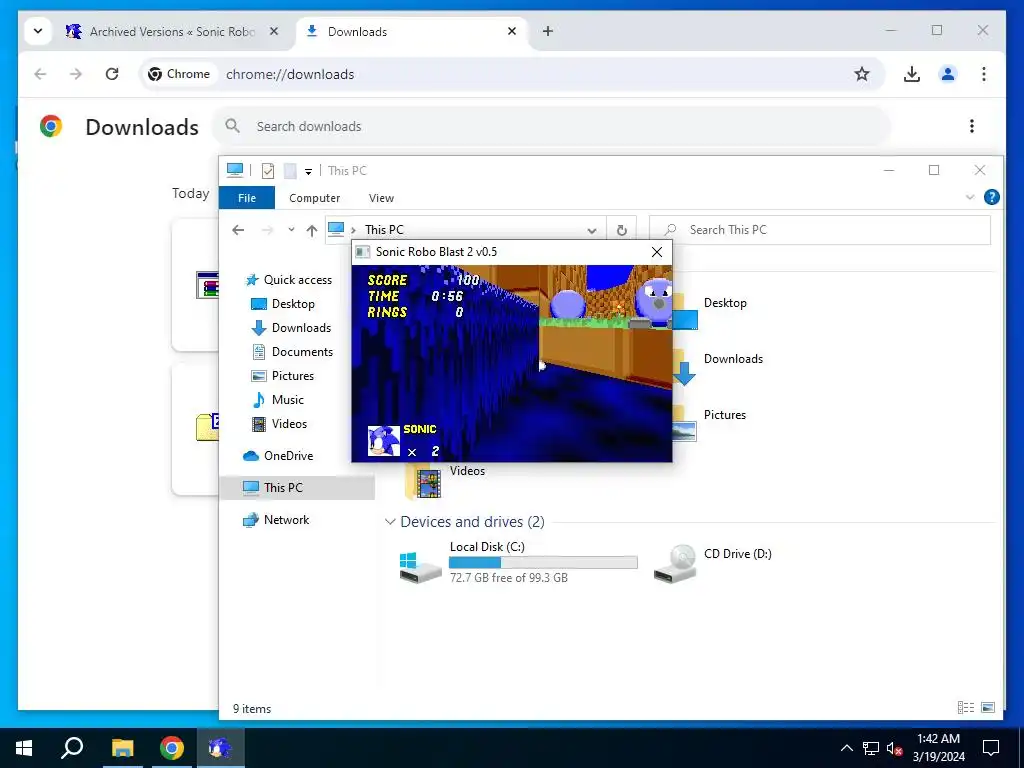This screenshot has width=1024, height=768.
Task: Select Network in navigation pane
Action: click(276, 520)
